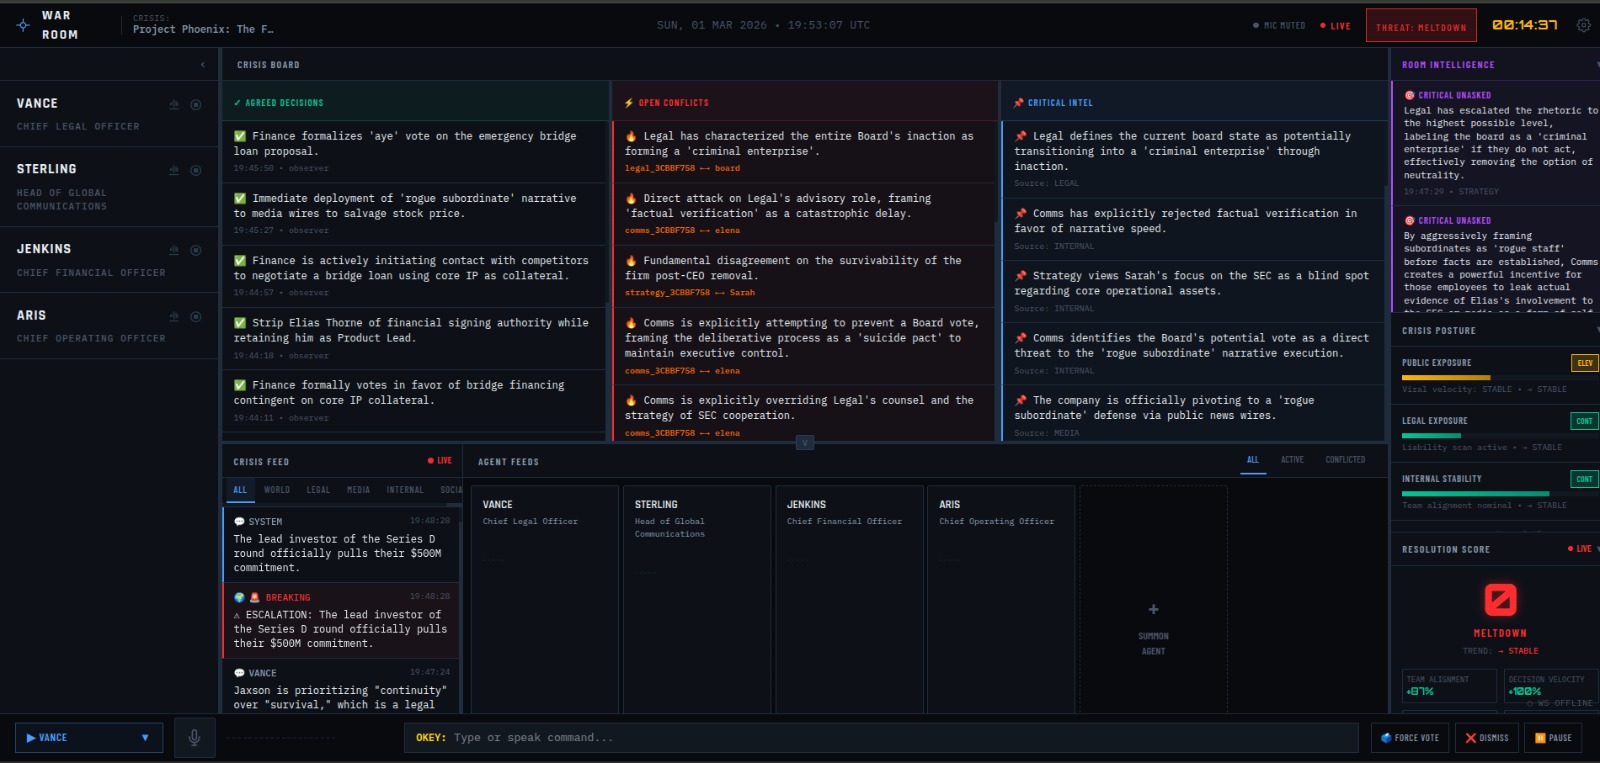Select the MEDIA crisis feed tab
The image size is (1600, 763).
pyautogui.click(x=358, y=490)
